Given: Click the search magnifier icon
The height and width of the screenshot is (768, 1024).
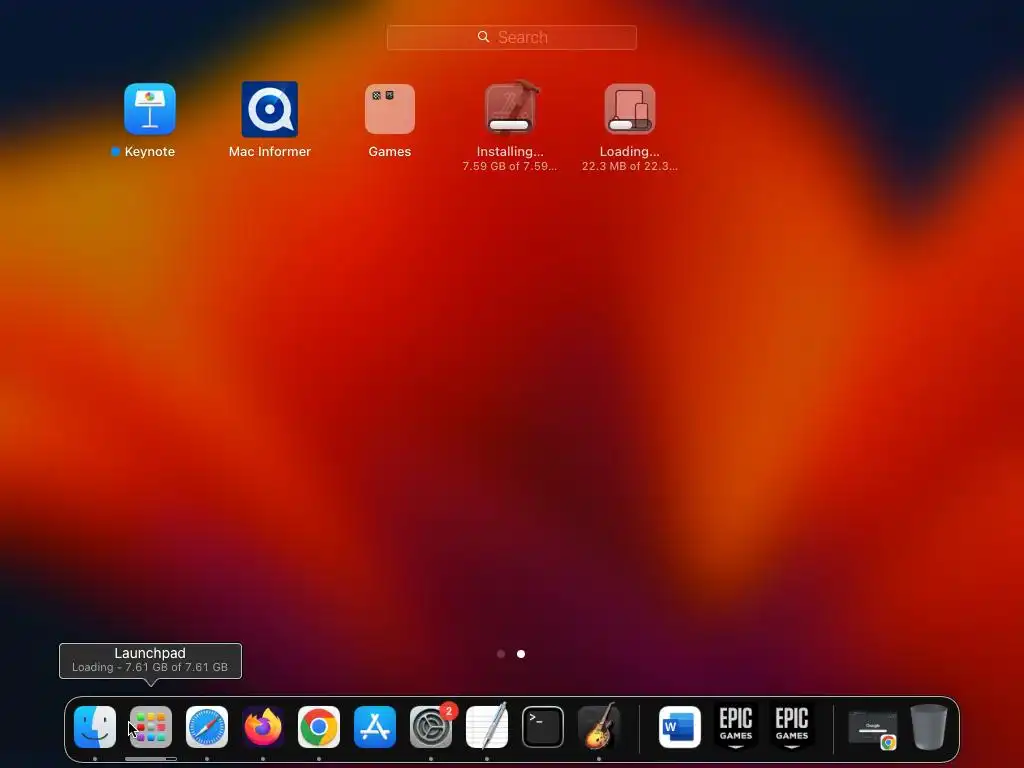Looking at the screenshot, I should pos(483,37).
